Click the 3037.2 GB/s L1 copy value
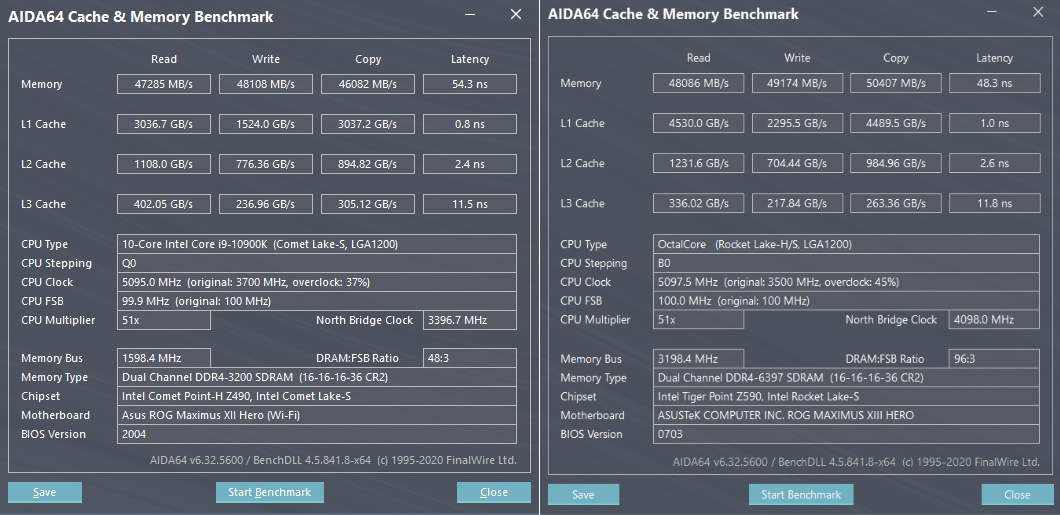The width and height of the screenshot is (1060, 515). click(x=368, y=124)
